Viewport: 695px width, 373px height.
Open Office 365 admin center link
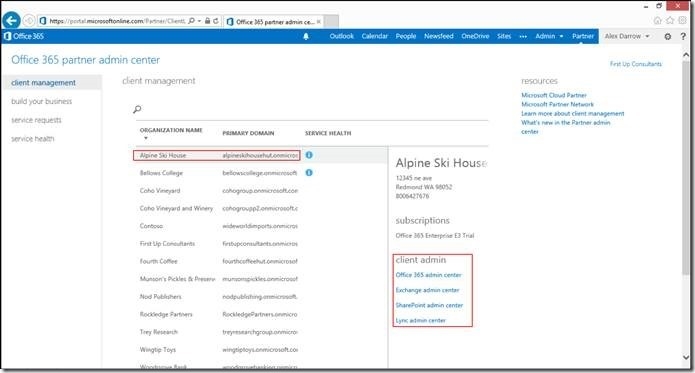coord(429,275)
